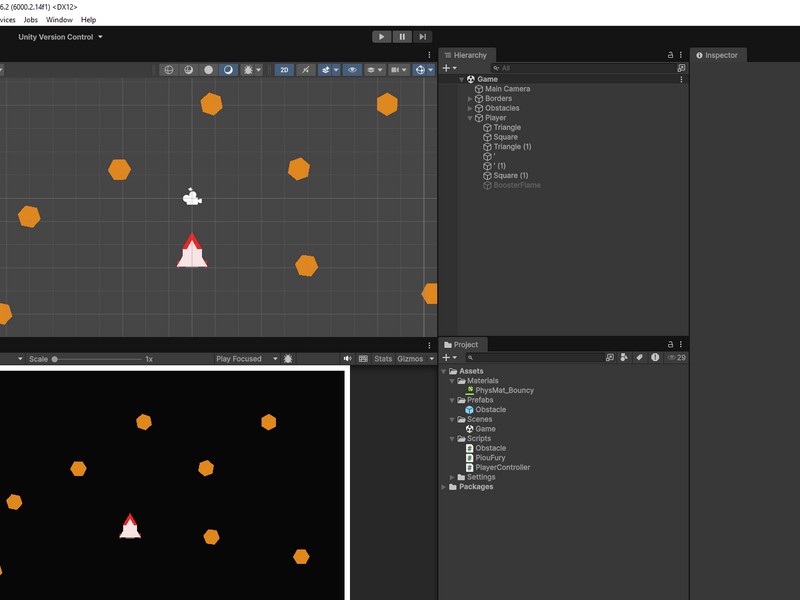The height and width of the screenshot is (600, 800).
Task: Toggle 2D view mode in Scene
Action: click(285, 70)
